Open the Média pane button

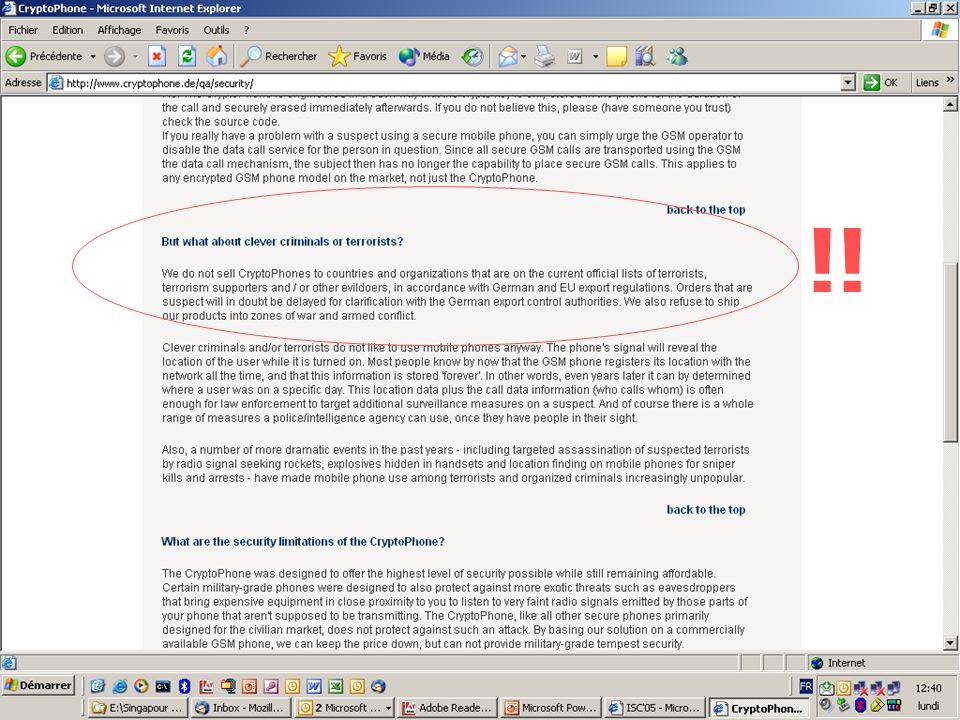pyautogui.click(x=424, y=56)
